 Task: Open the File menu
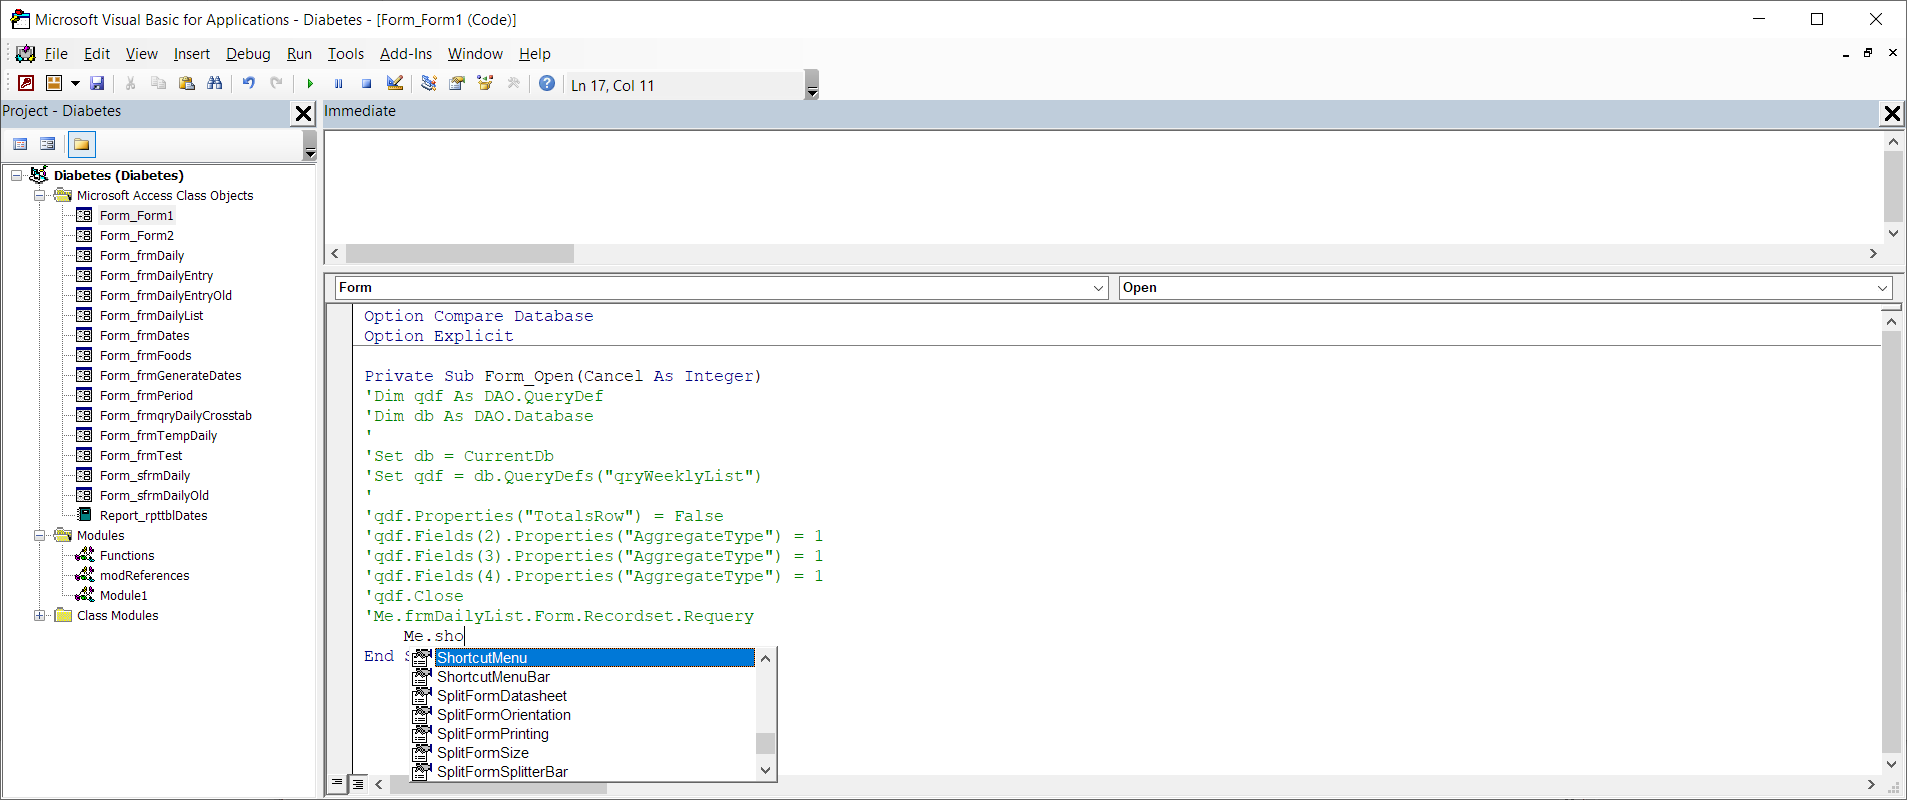56,54
